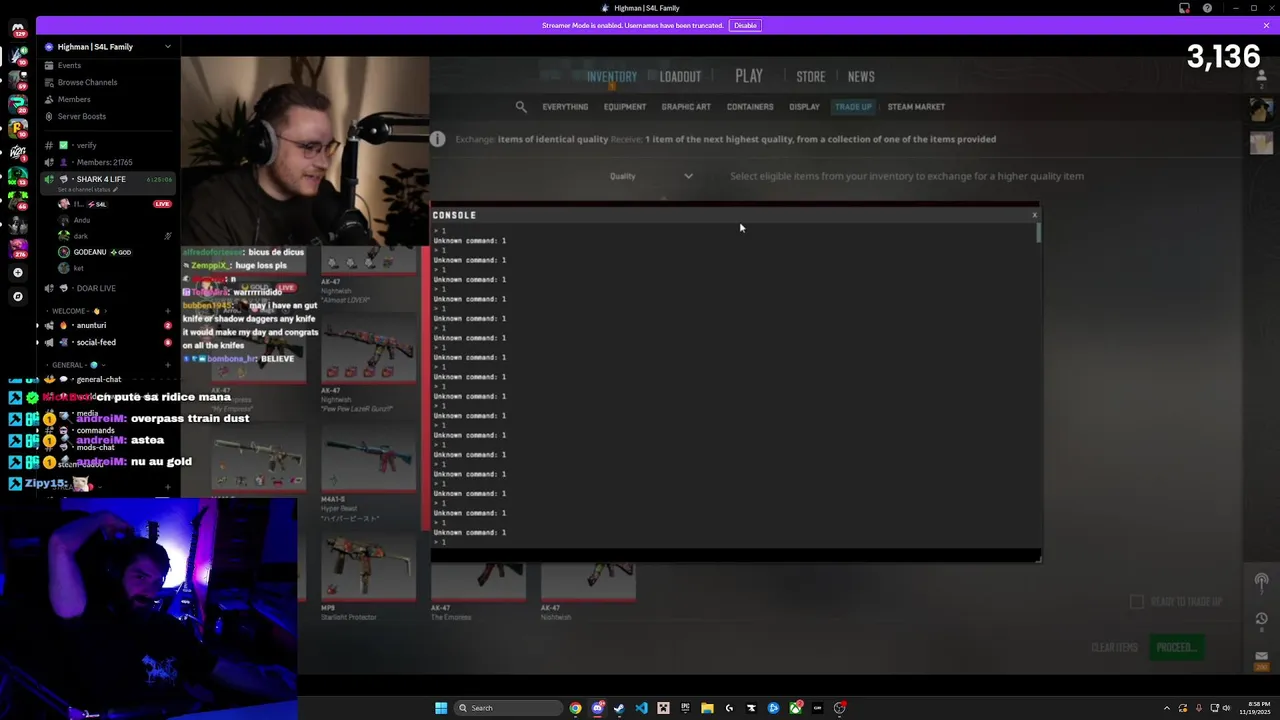This screenshot has width=1280, height=720.
Task: Select the TRADE UP inventory filter
Action: pos(853,107)
